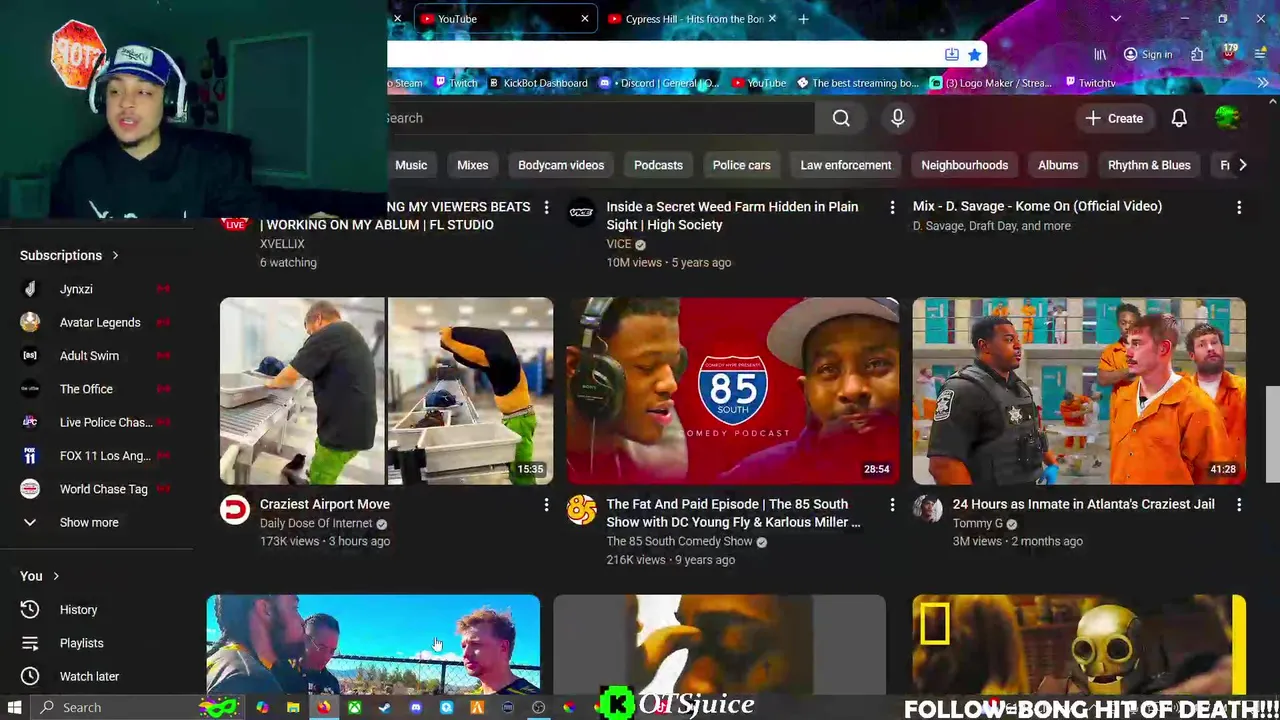This screenshot has height=720, width=1280.
Task: Close the Cypress Hill tab
Action: (772, 19)
